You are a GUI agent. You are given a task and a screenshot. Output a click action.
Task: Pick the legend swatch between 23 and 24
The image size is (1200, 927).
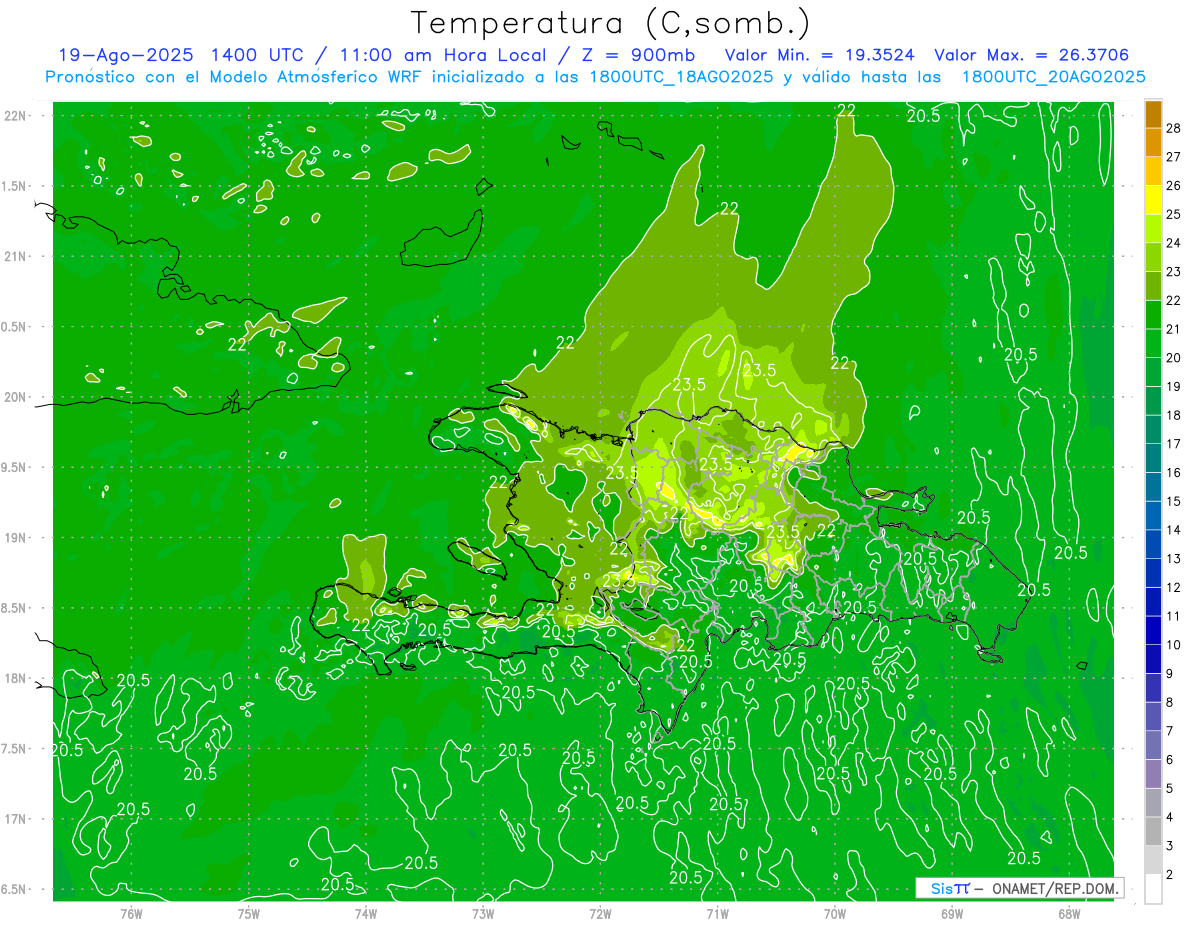click(x=1153, y=257)
